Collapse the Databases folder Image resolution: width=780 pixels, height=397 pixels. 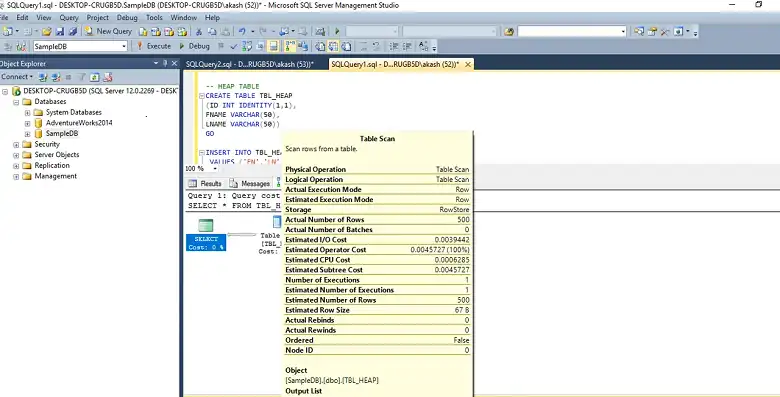(x=16, y=102)
